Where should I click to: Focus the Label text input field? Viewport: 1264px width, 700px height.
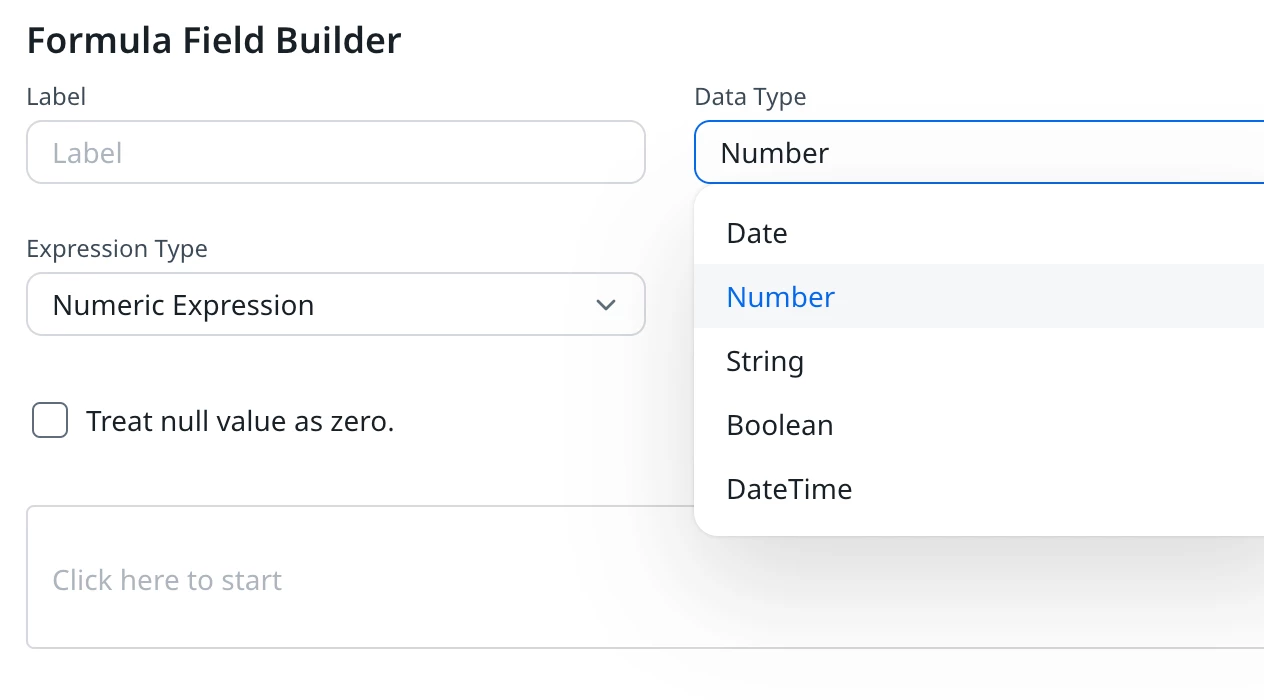tap(335, 153)
